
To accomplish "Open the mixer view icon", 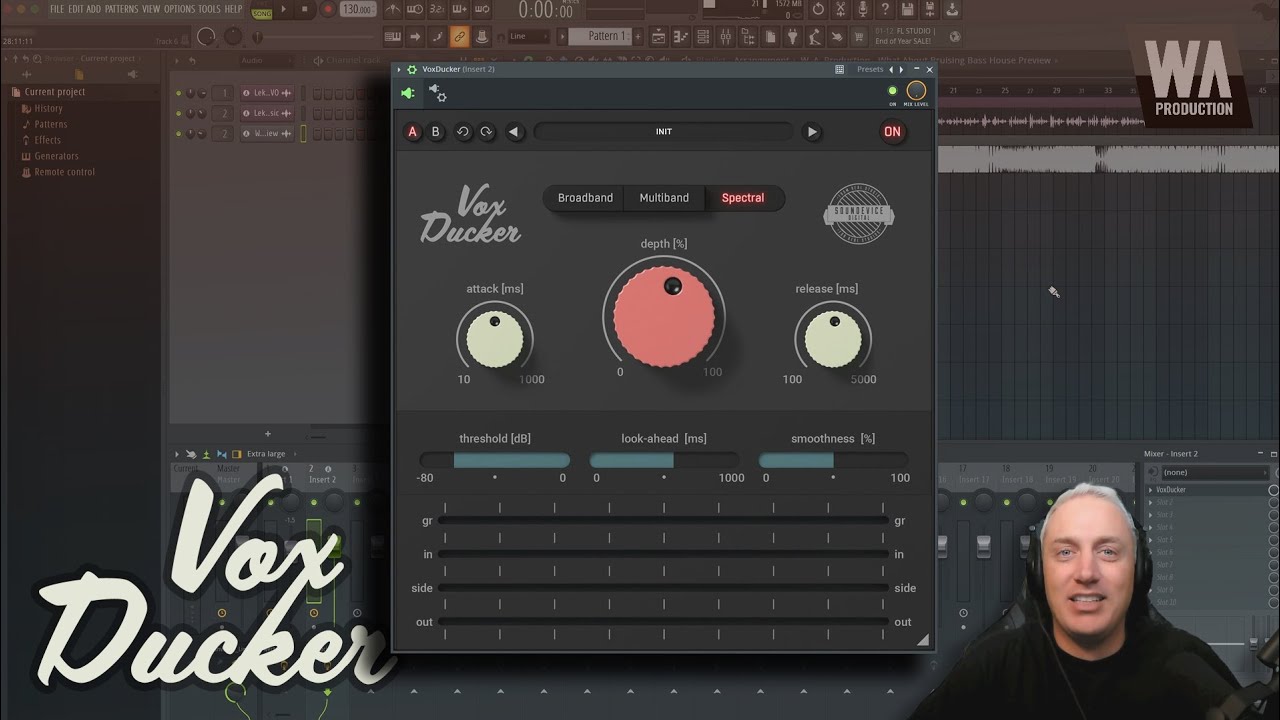I will tap(726, 37).
